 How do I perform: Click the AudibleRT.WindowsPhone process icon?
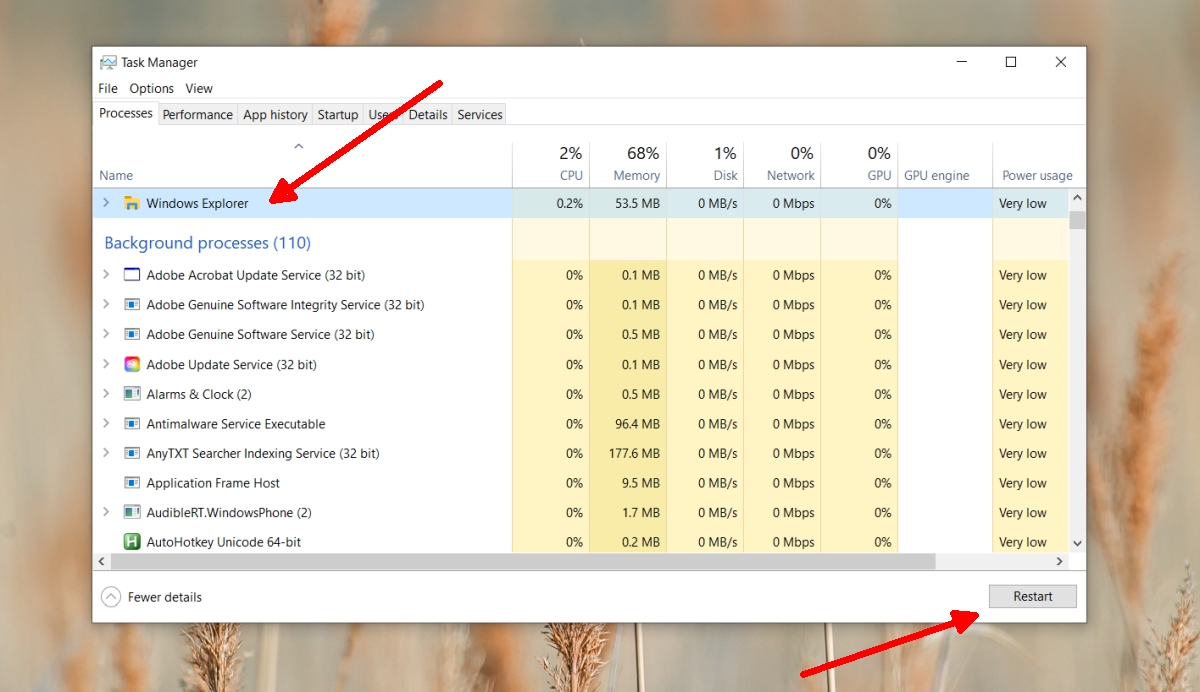[131, 512]
